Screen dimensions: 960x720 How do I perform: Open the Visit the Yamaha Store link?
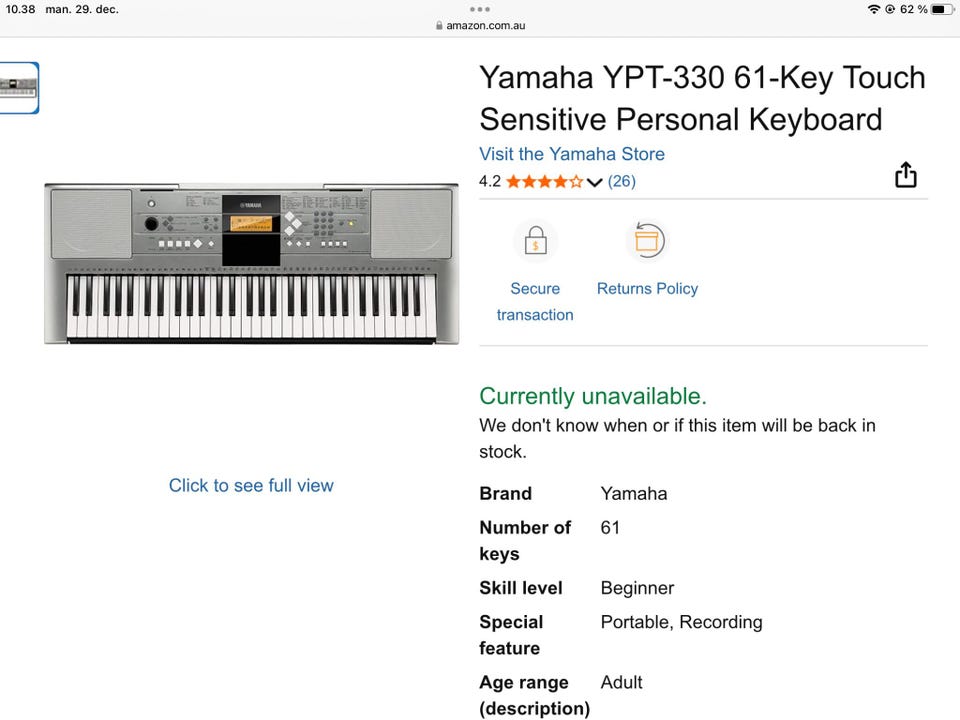tap(572, 154)
